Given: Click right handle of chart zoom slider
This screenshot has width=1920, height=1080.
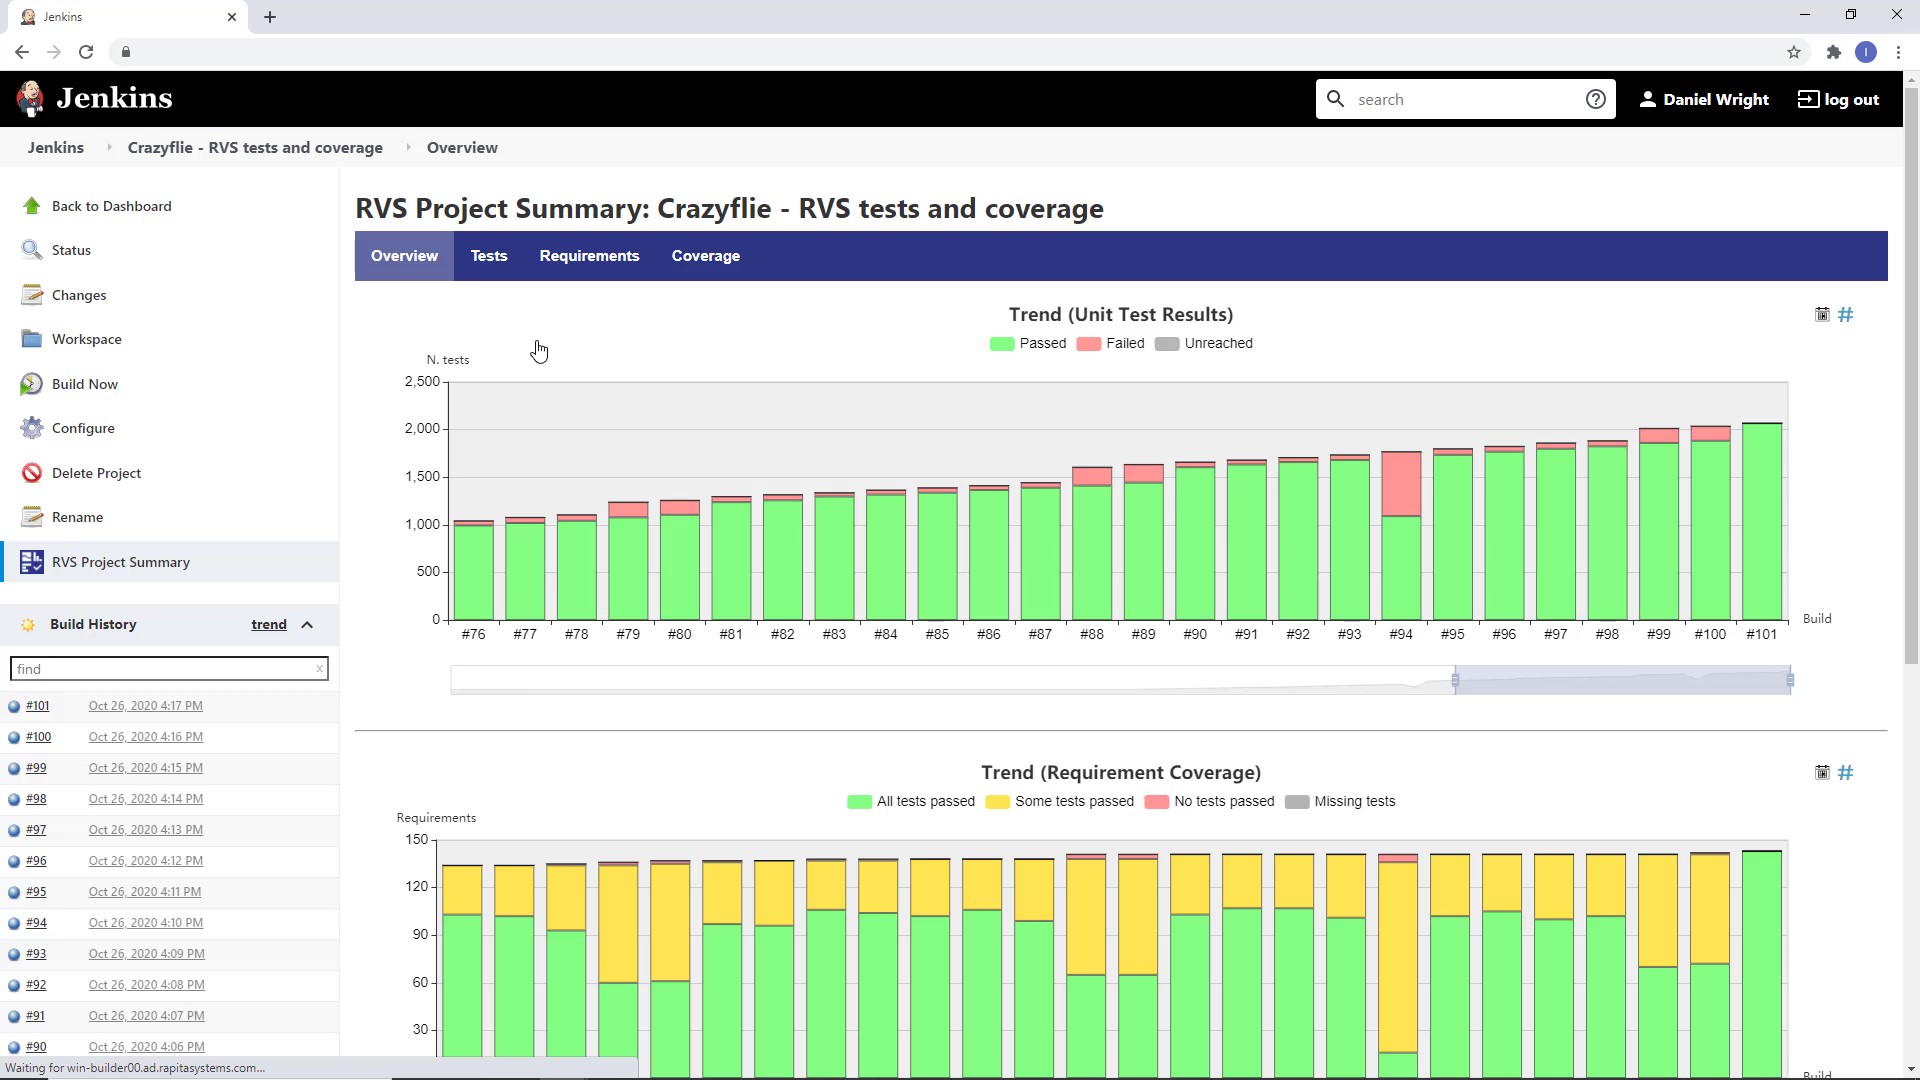Looking at the screenshot, I should coord(1790,680).
